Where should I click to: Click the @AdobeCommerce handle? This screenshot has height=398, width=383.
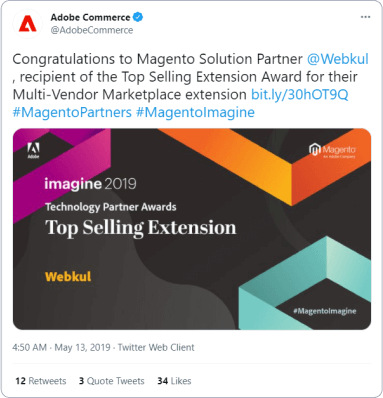92,30
